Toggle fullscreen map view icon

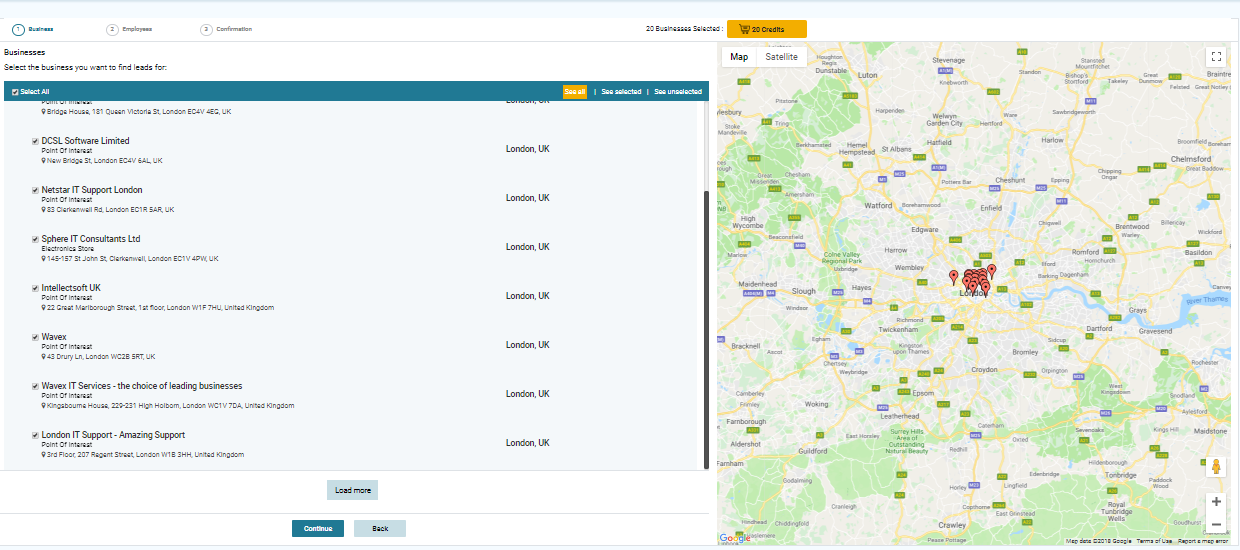pos(1215,57)
